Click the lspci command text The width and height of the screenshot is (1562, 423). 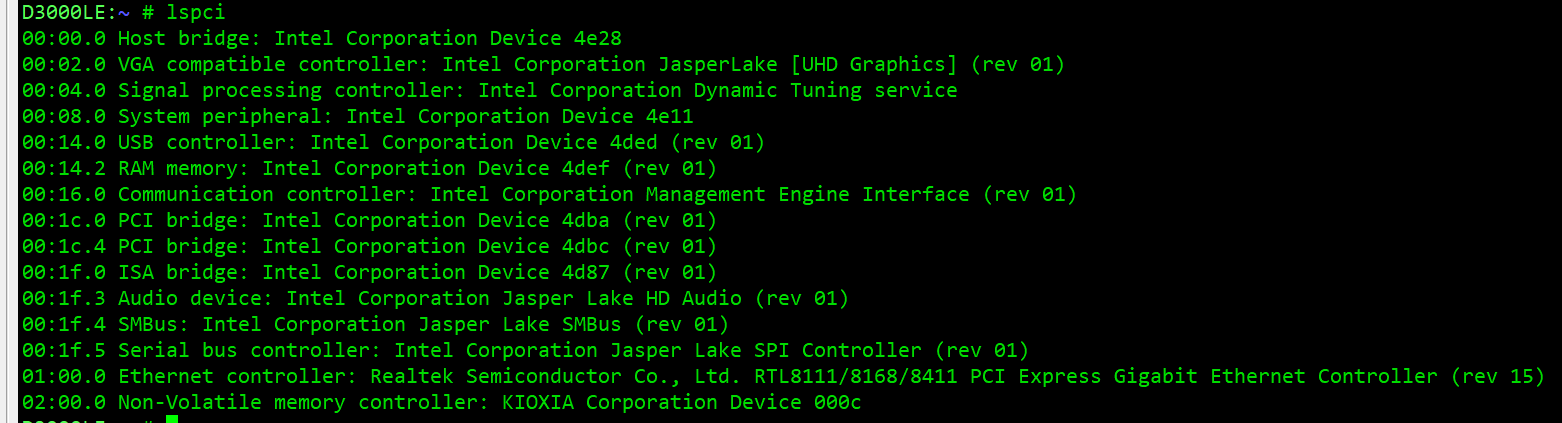tap(196, 13)
